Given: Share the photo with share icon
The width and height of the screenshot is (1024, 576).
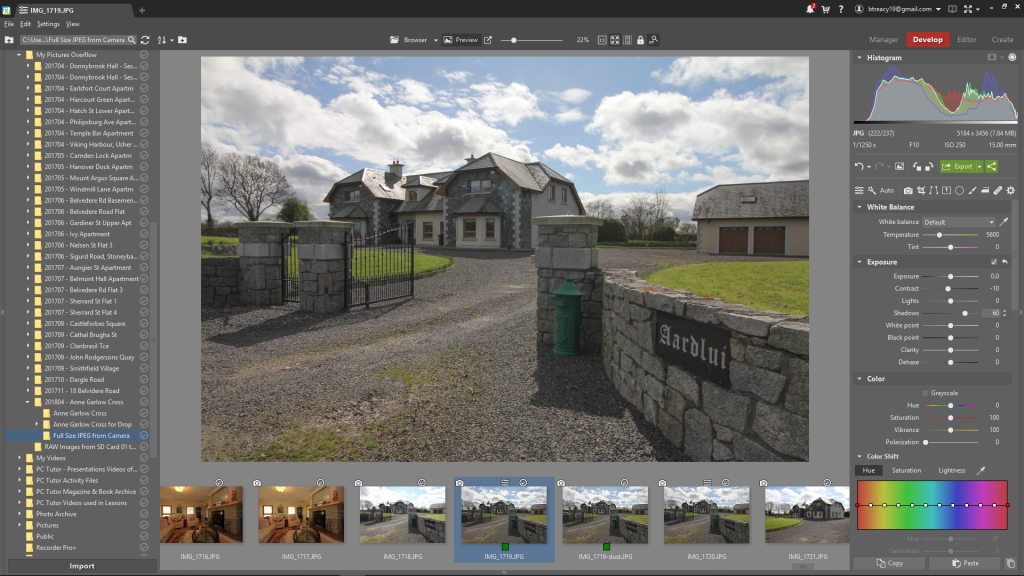Looking at the screenshot, I should point(991,167).
